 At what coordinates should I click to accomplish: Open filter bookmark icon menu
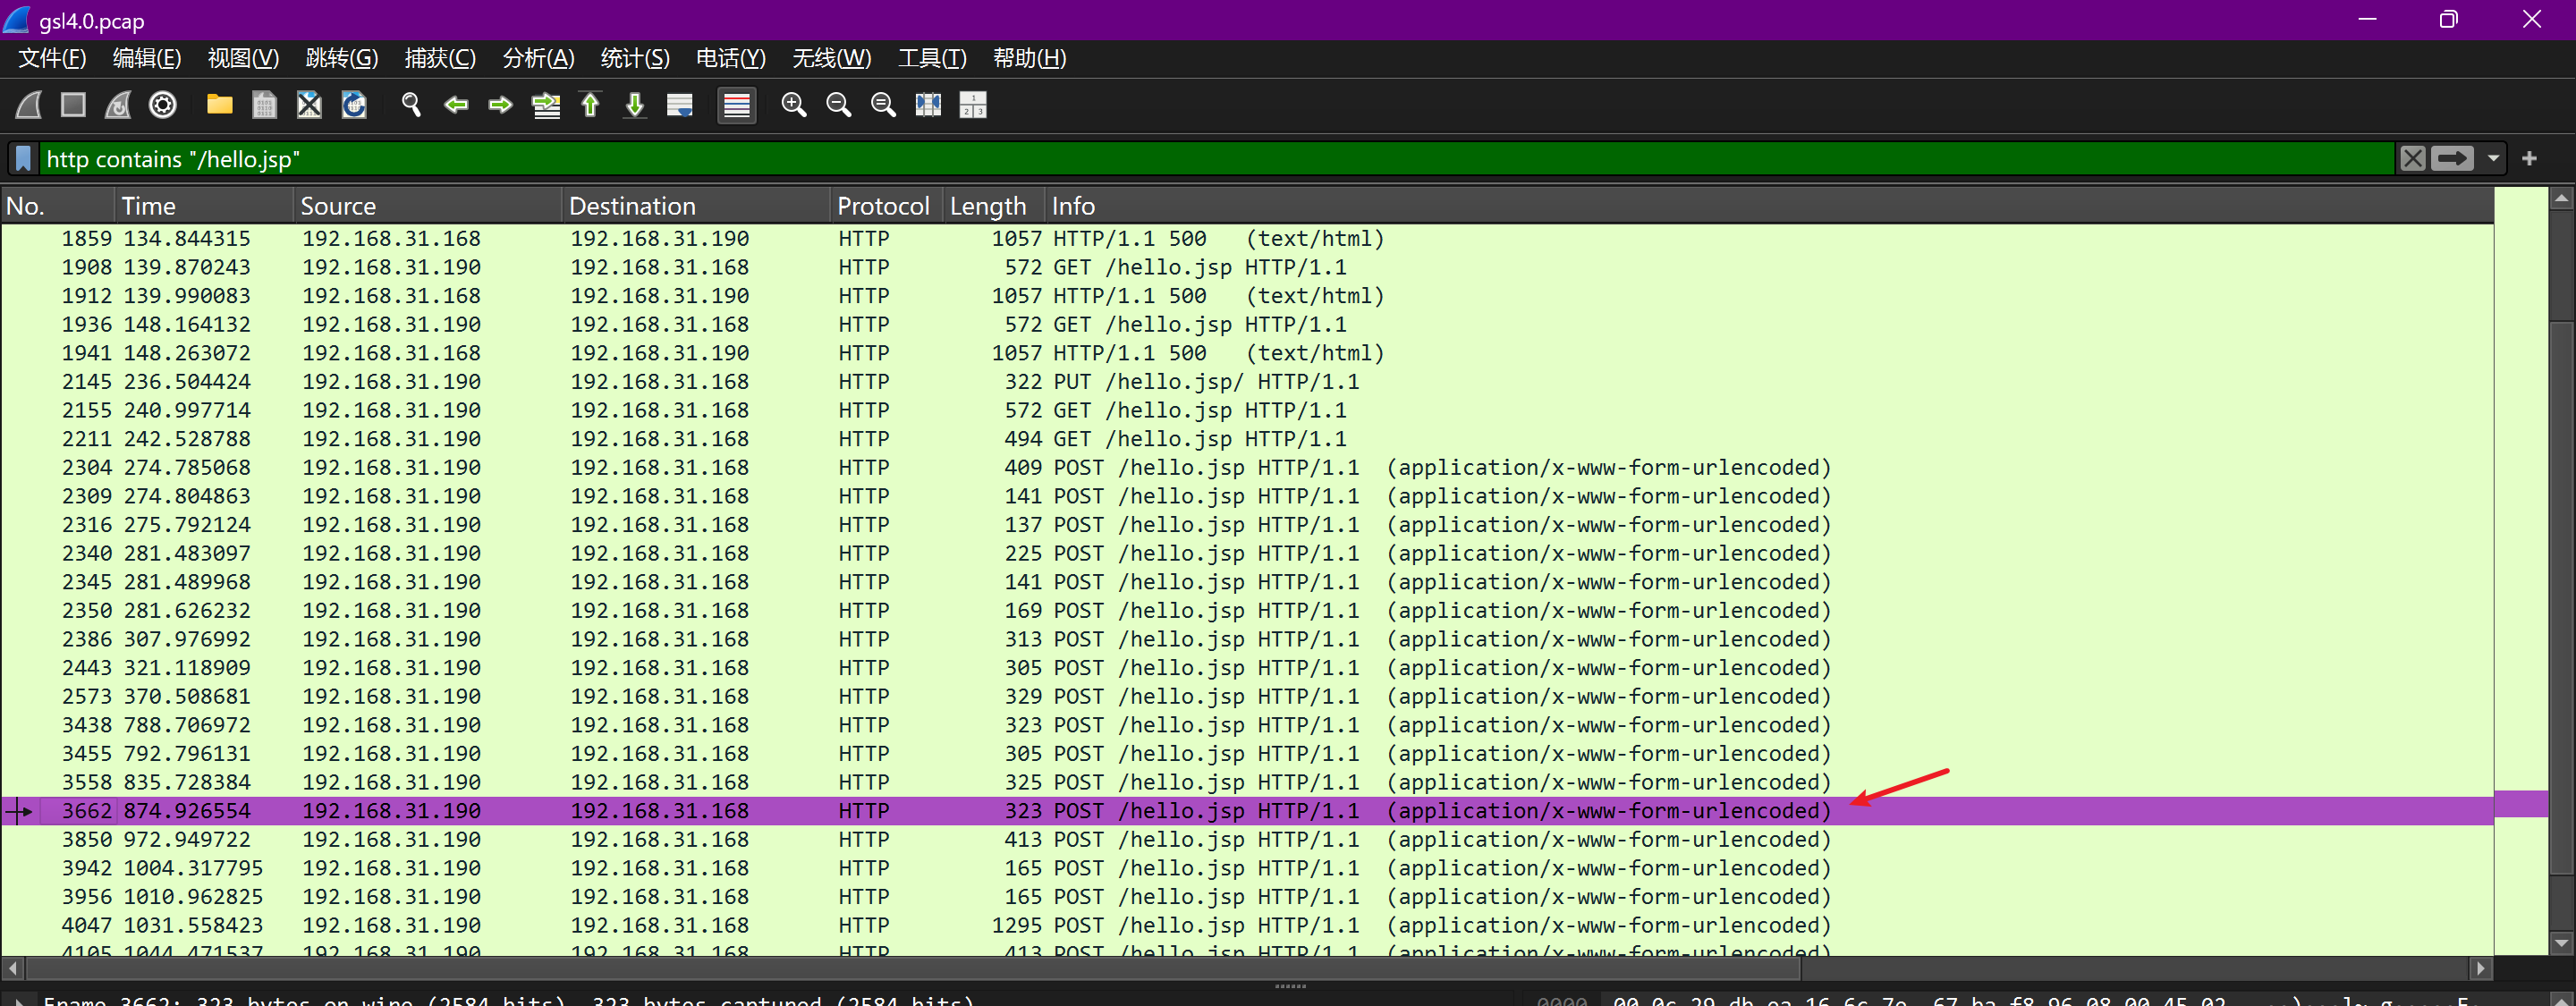[x=24, y=158]
